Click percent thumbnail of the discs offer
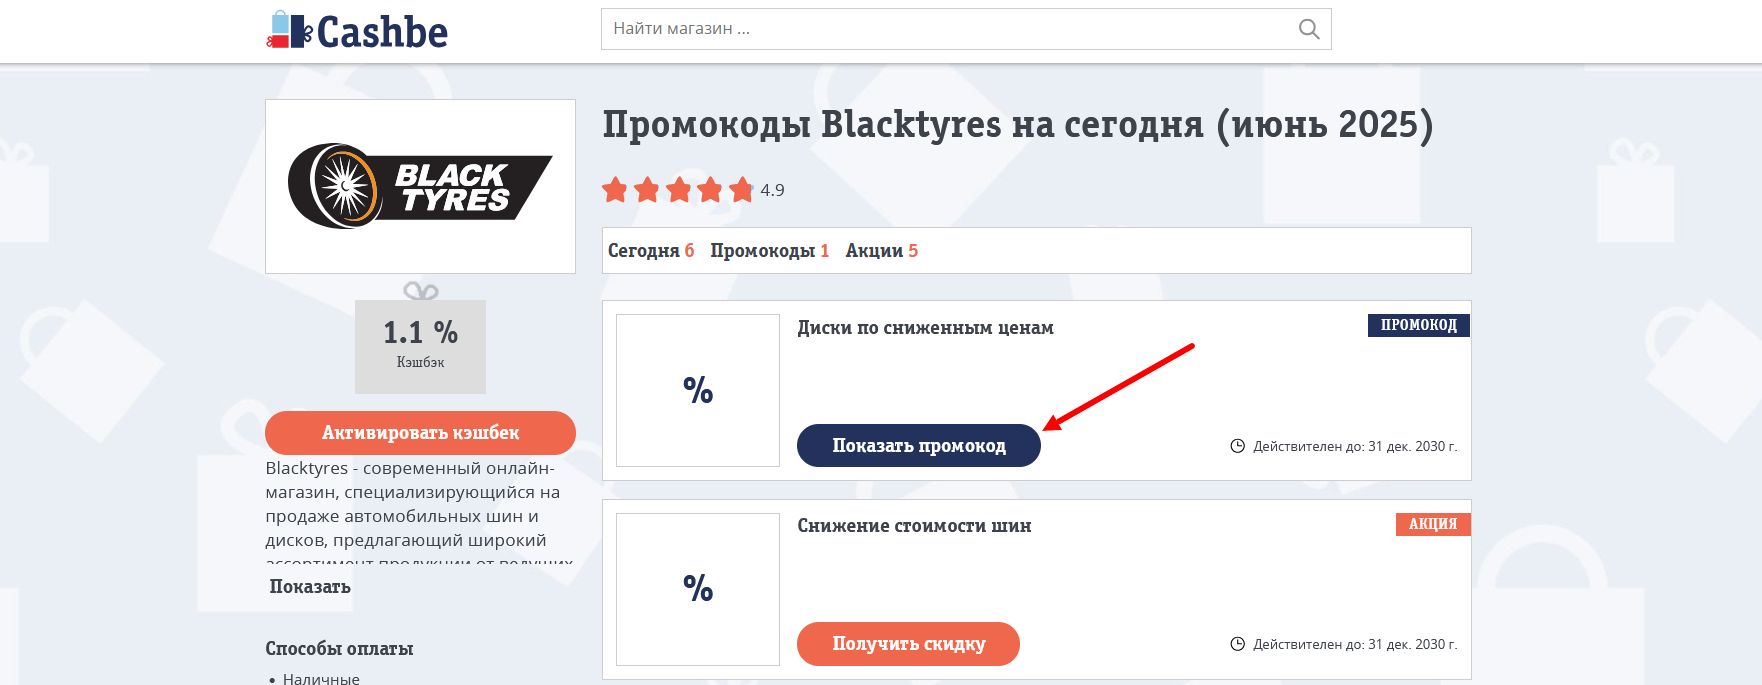Viewport: 1762px width, 685px height. coord(698,390)
